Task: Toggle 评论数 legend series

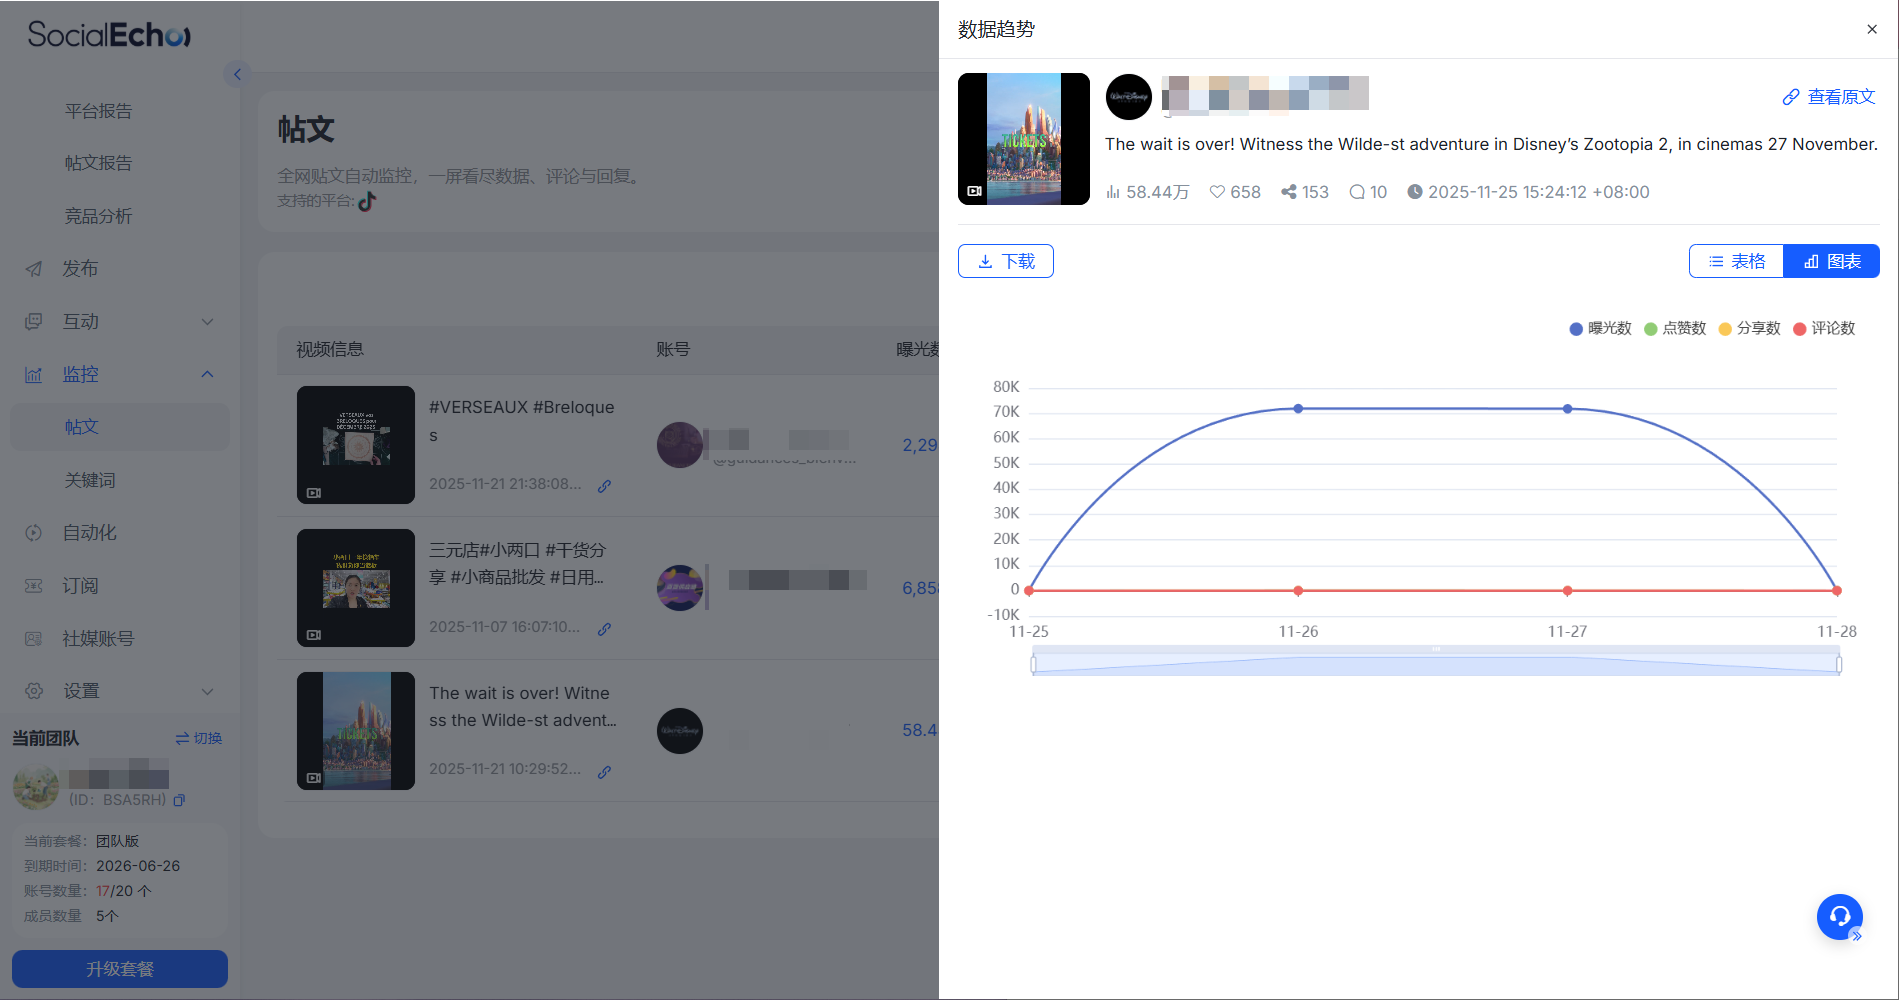Action: [x=1824, y=328]
